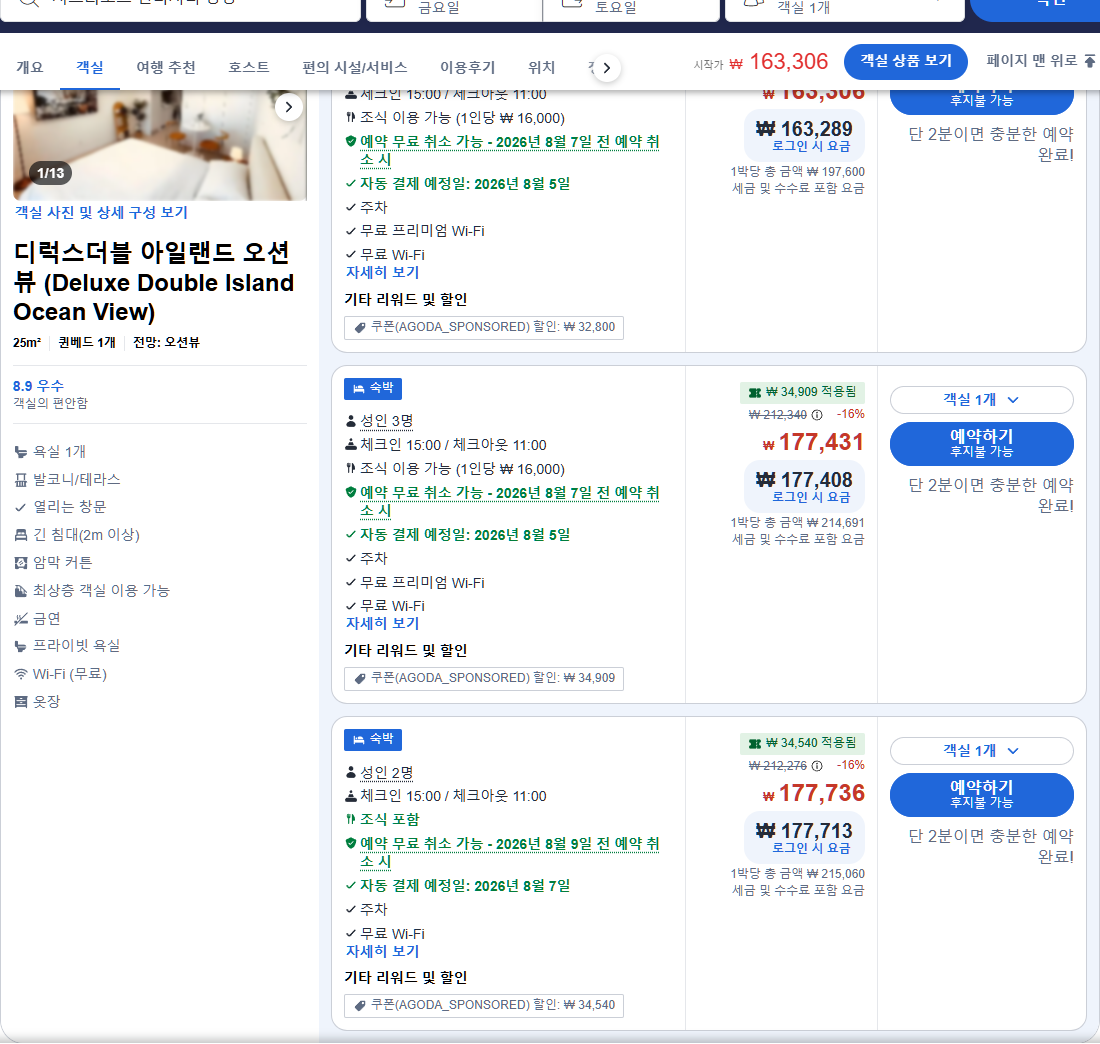Click the ₩177,408 로그인 시 요금 box
The height and width of the screenshot is (1044, 1100).
[x=804, y=487]
